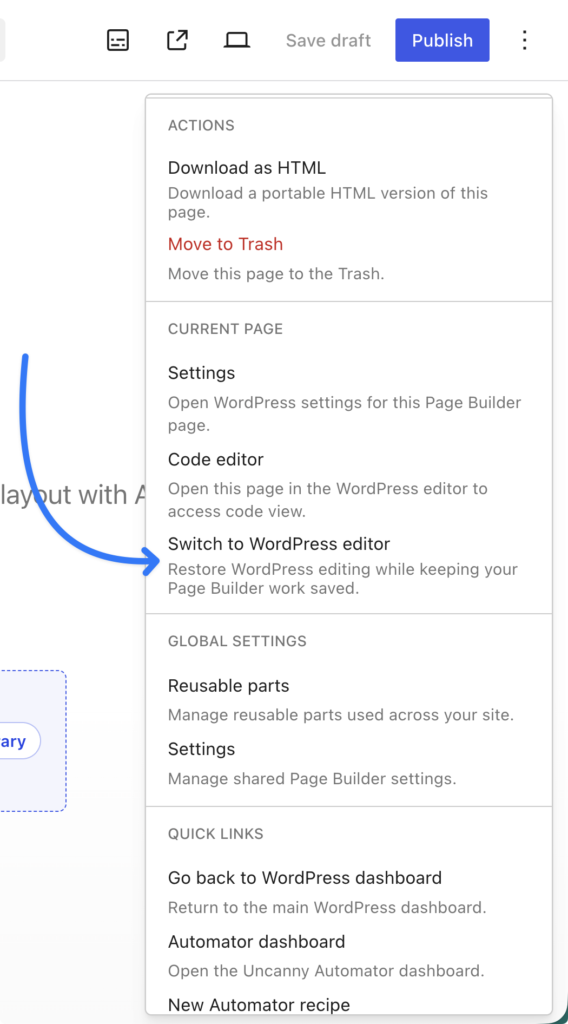Image resolution: width=568 pixels, height=1024 pixels.
Task: Open Settings under Current Page
Action: (201, 373)
